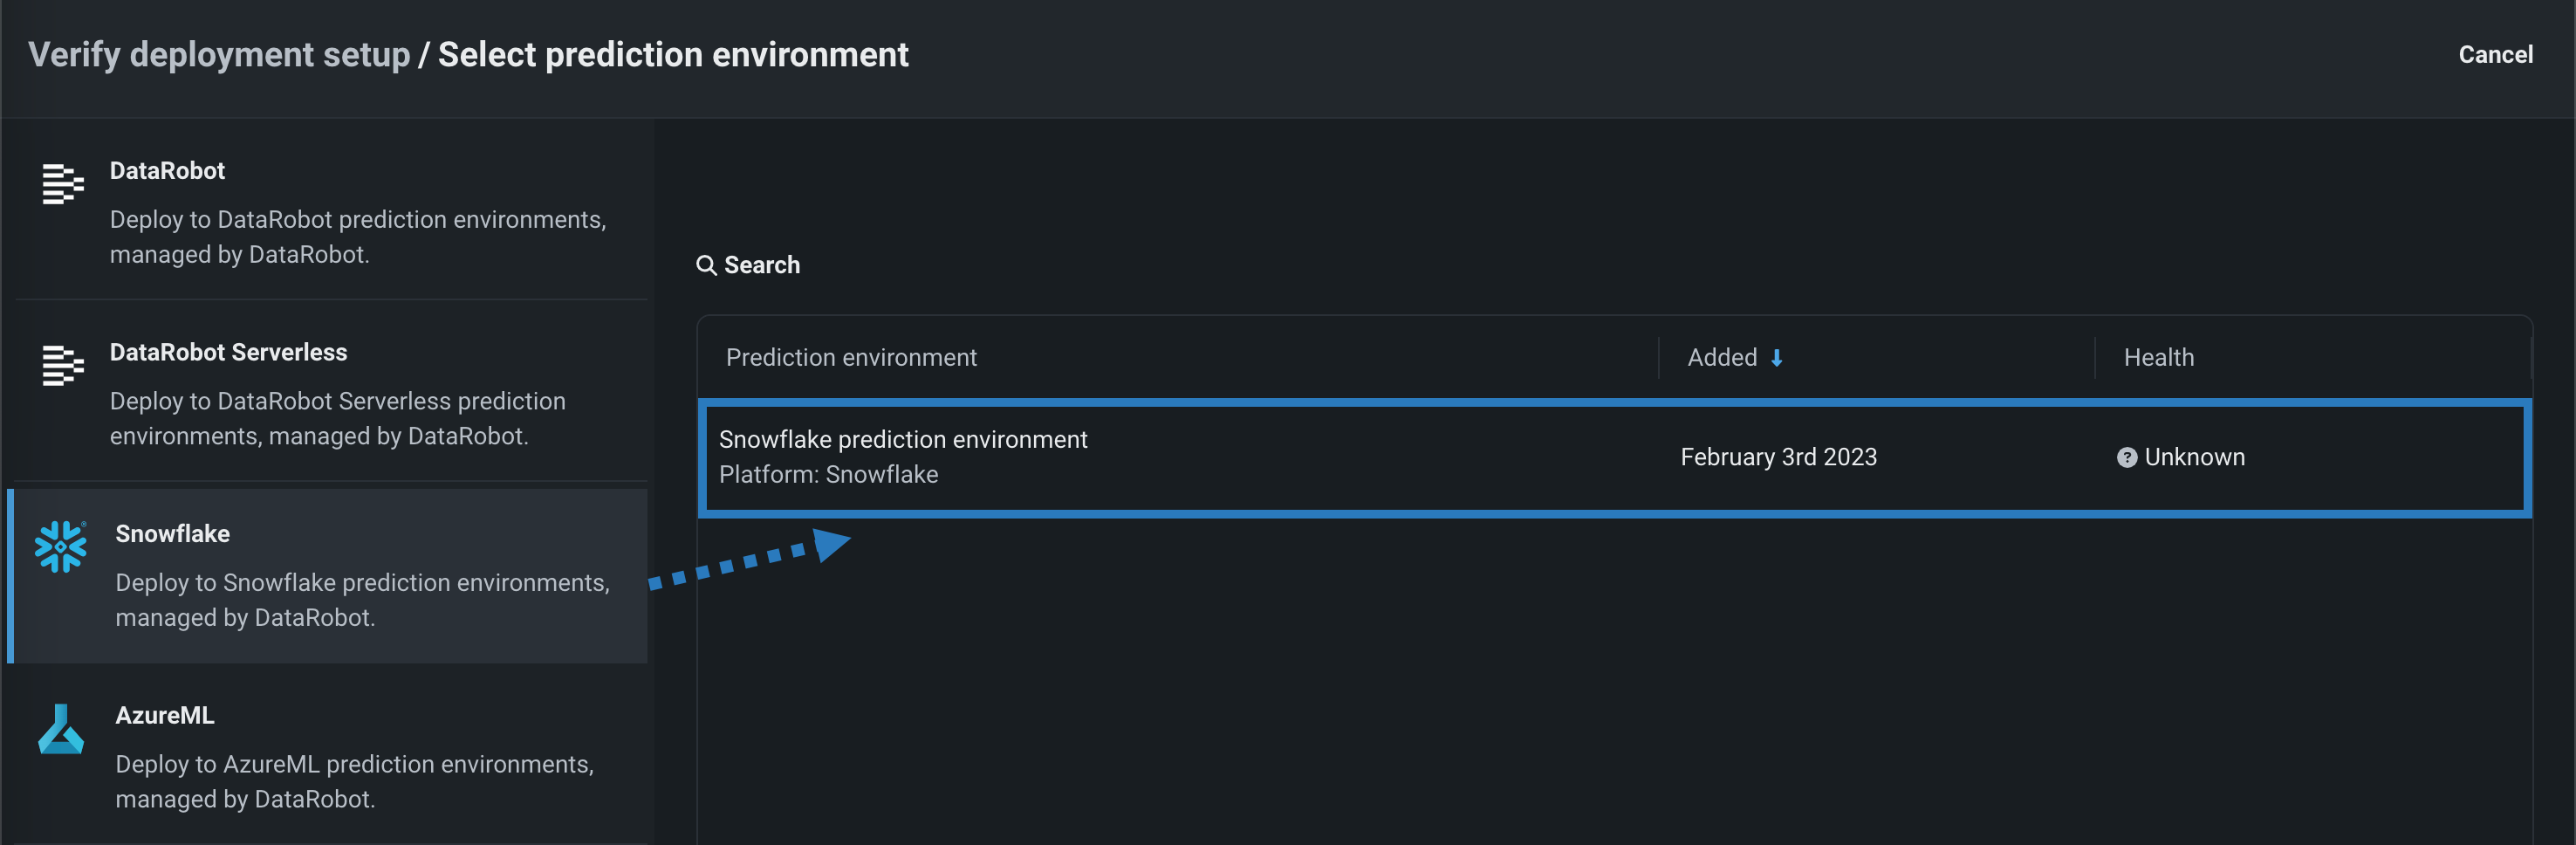Sort by the Health column header

point(2158,358)
